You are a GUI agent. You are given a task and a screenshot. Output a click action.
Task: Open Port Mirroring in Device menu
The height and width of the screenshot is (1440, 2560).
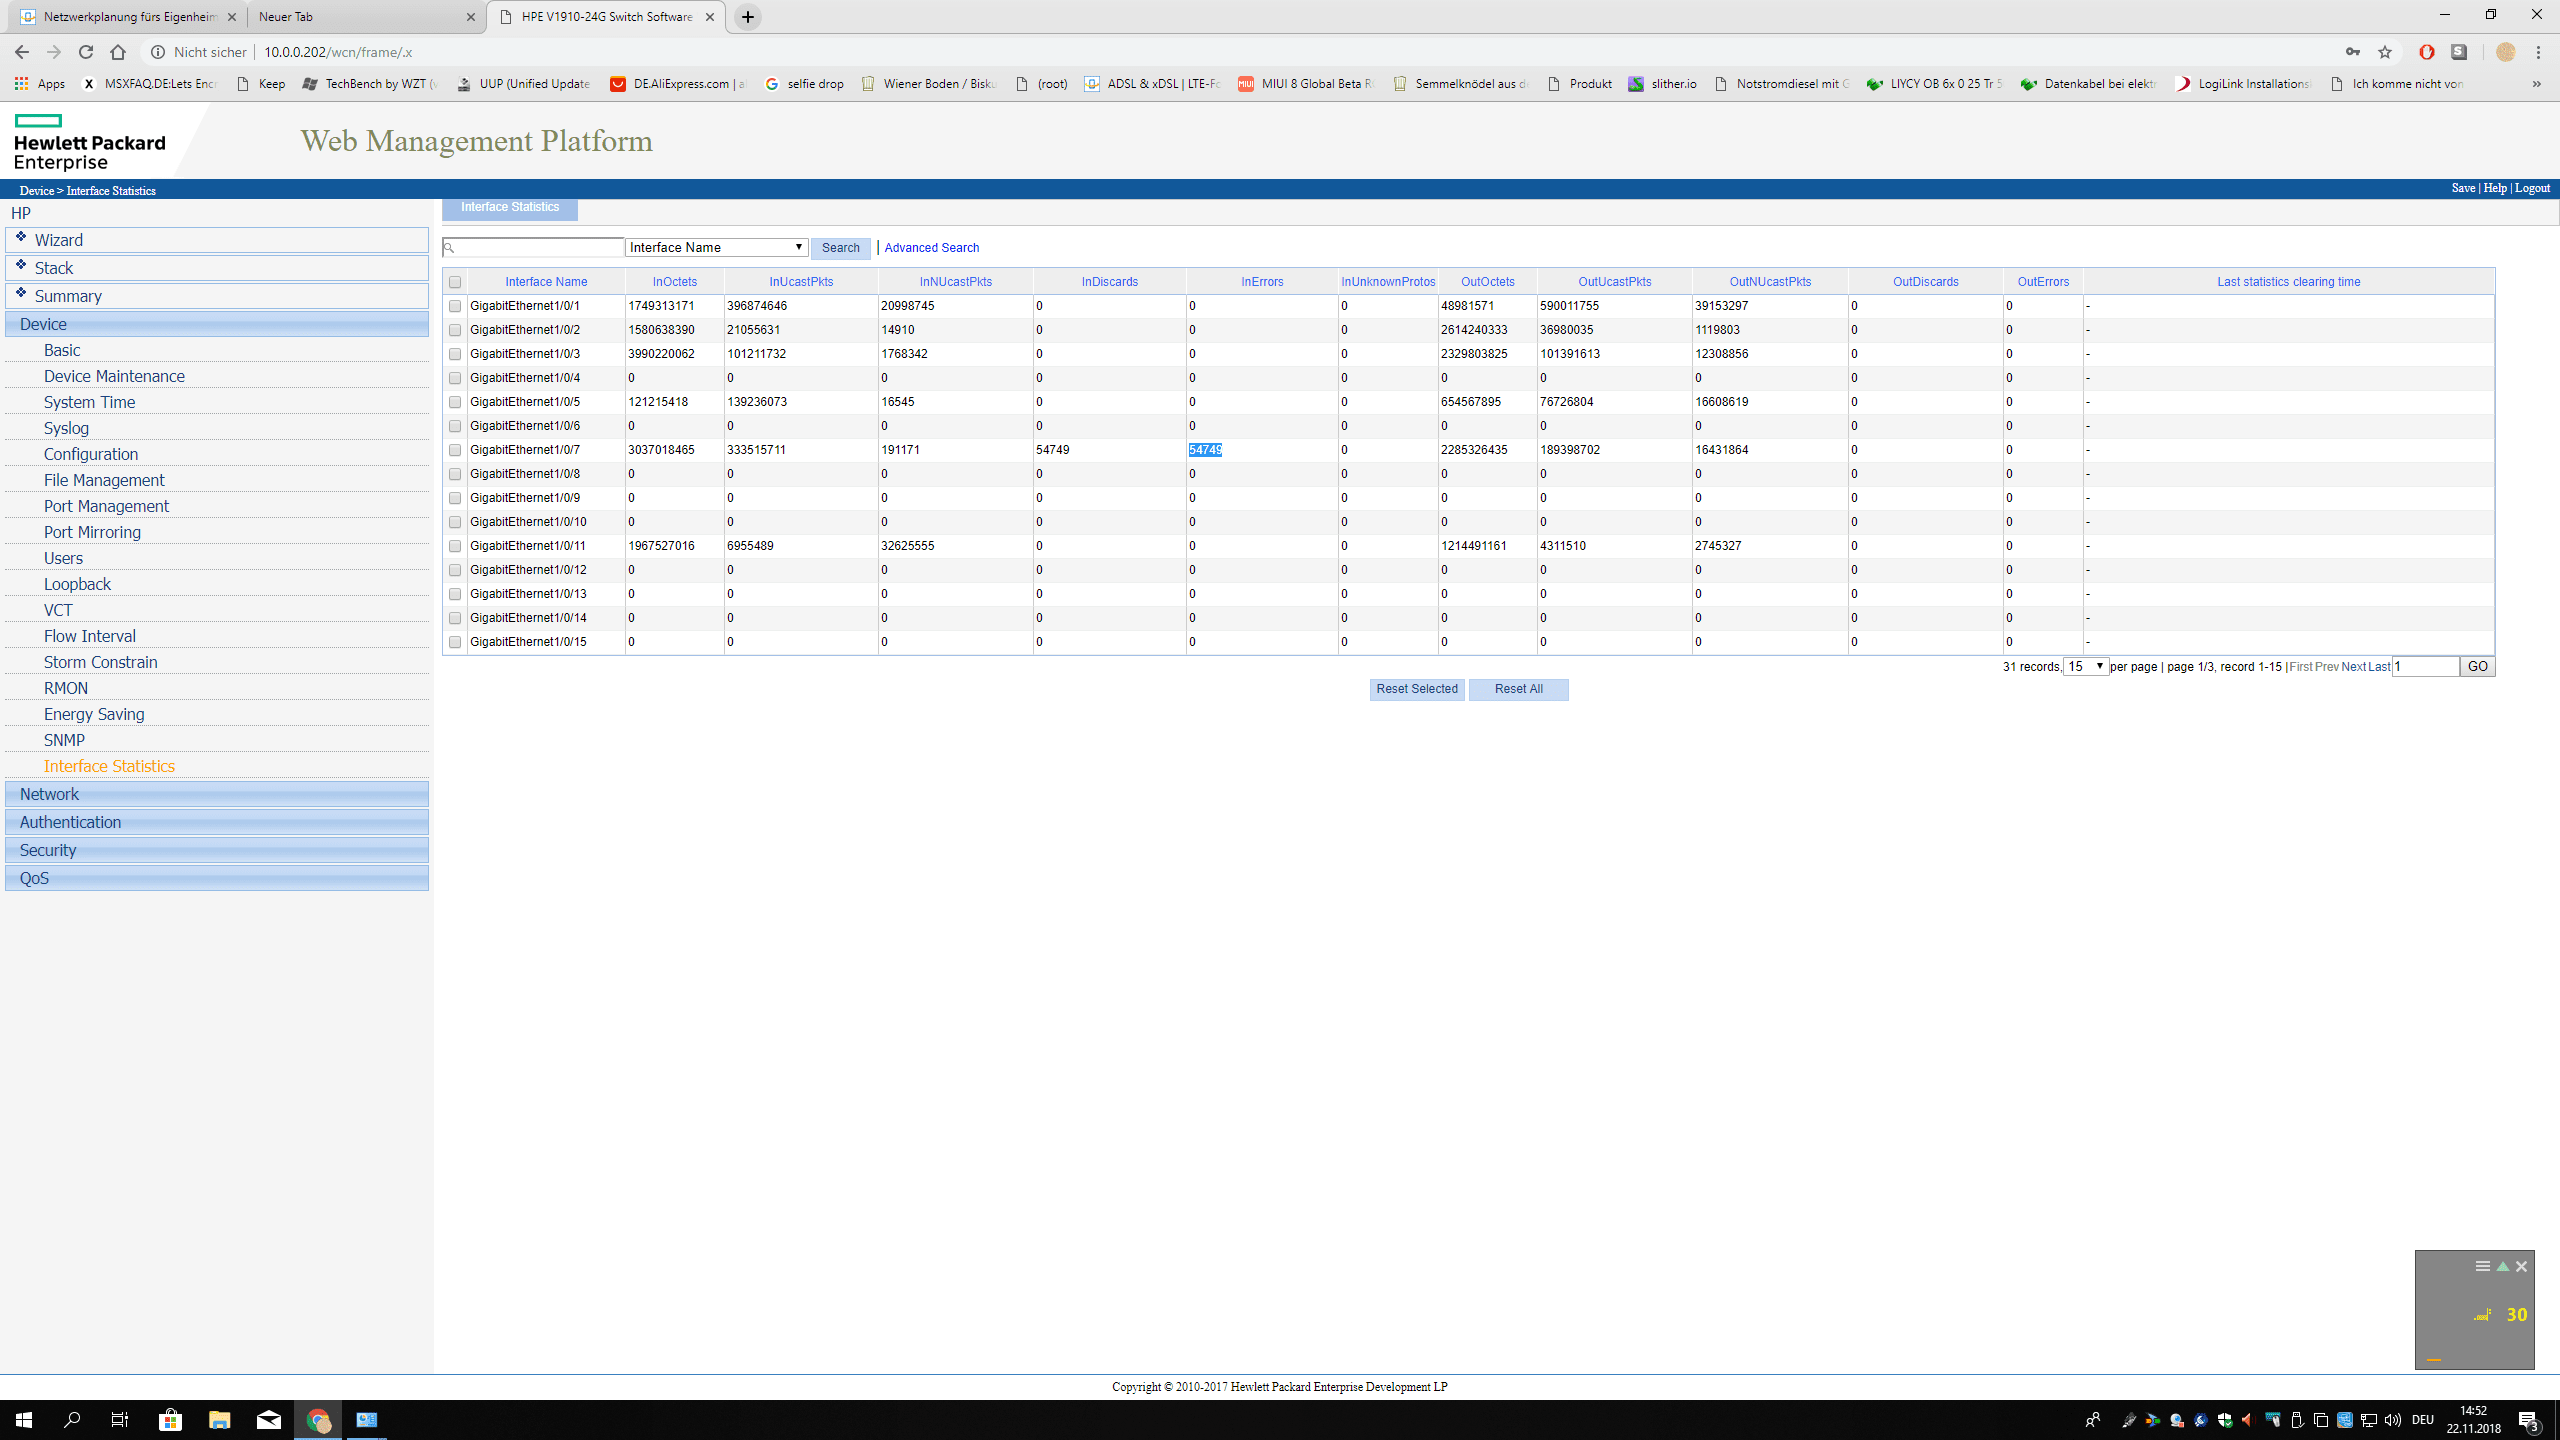tap(92, 532)
